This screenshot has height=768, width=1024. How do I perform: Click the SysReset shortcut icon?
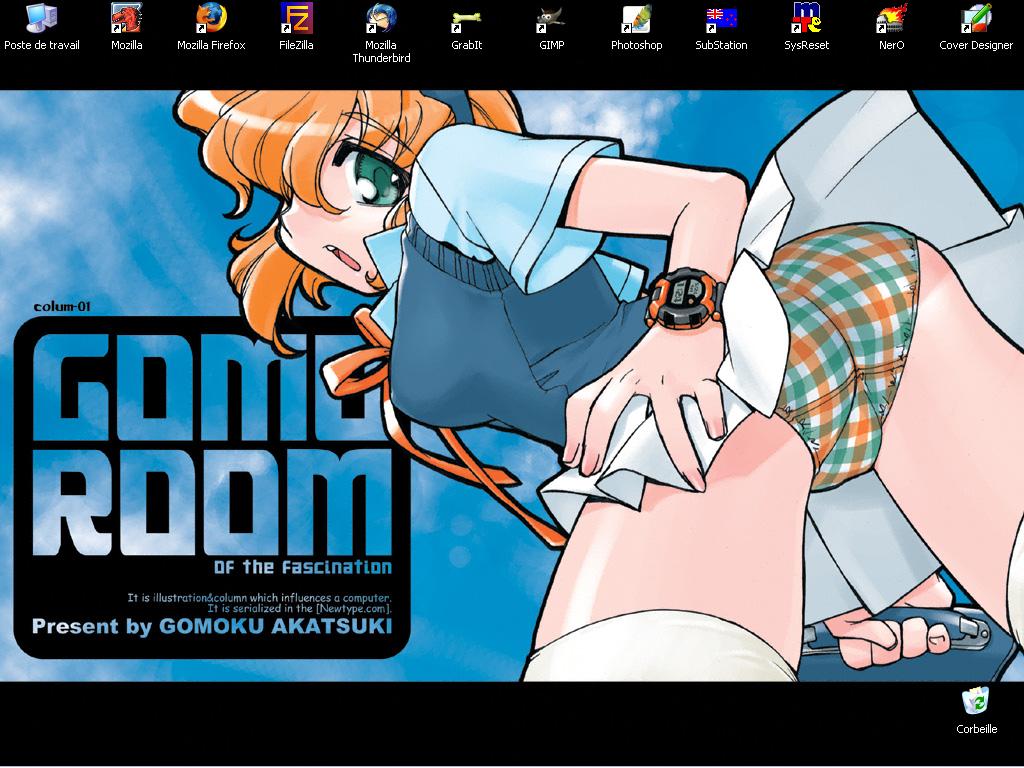(806, 18)
